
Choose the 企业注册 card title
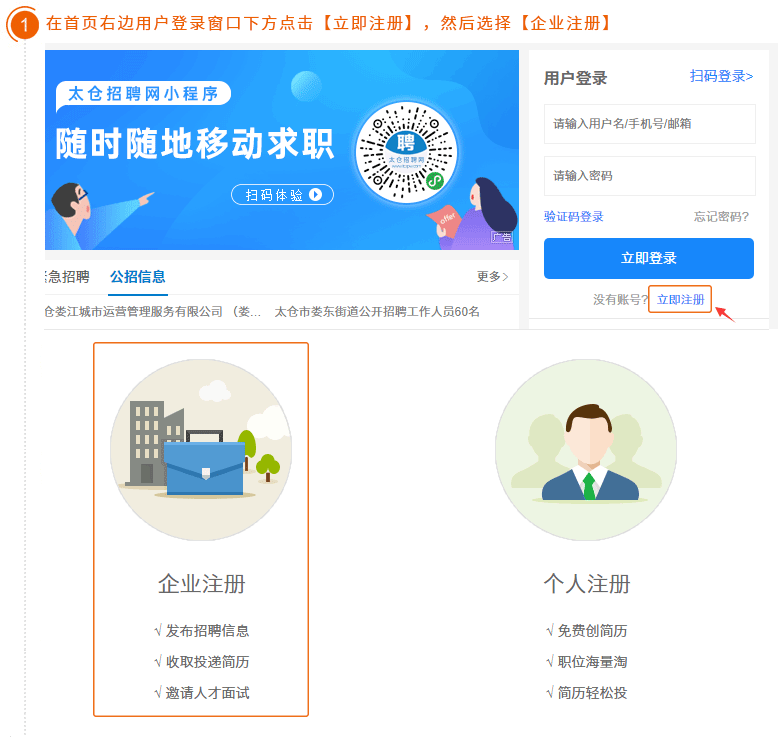(x=201, y=584)
